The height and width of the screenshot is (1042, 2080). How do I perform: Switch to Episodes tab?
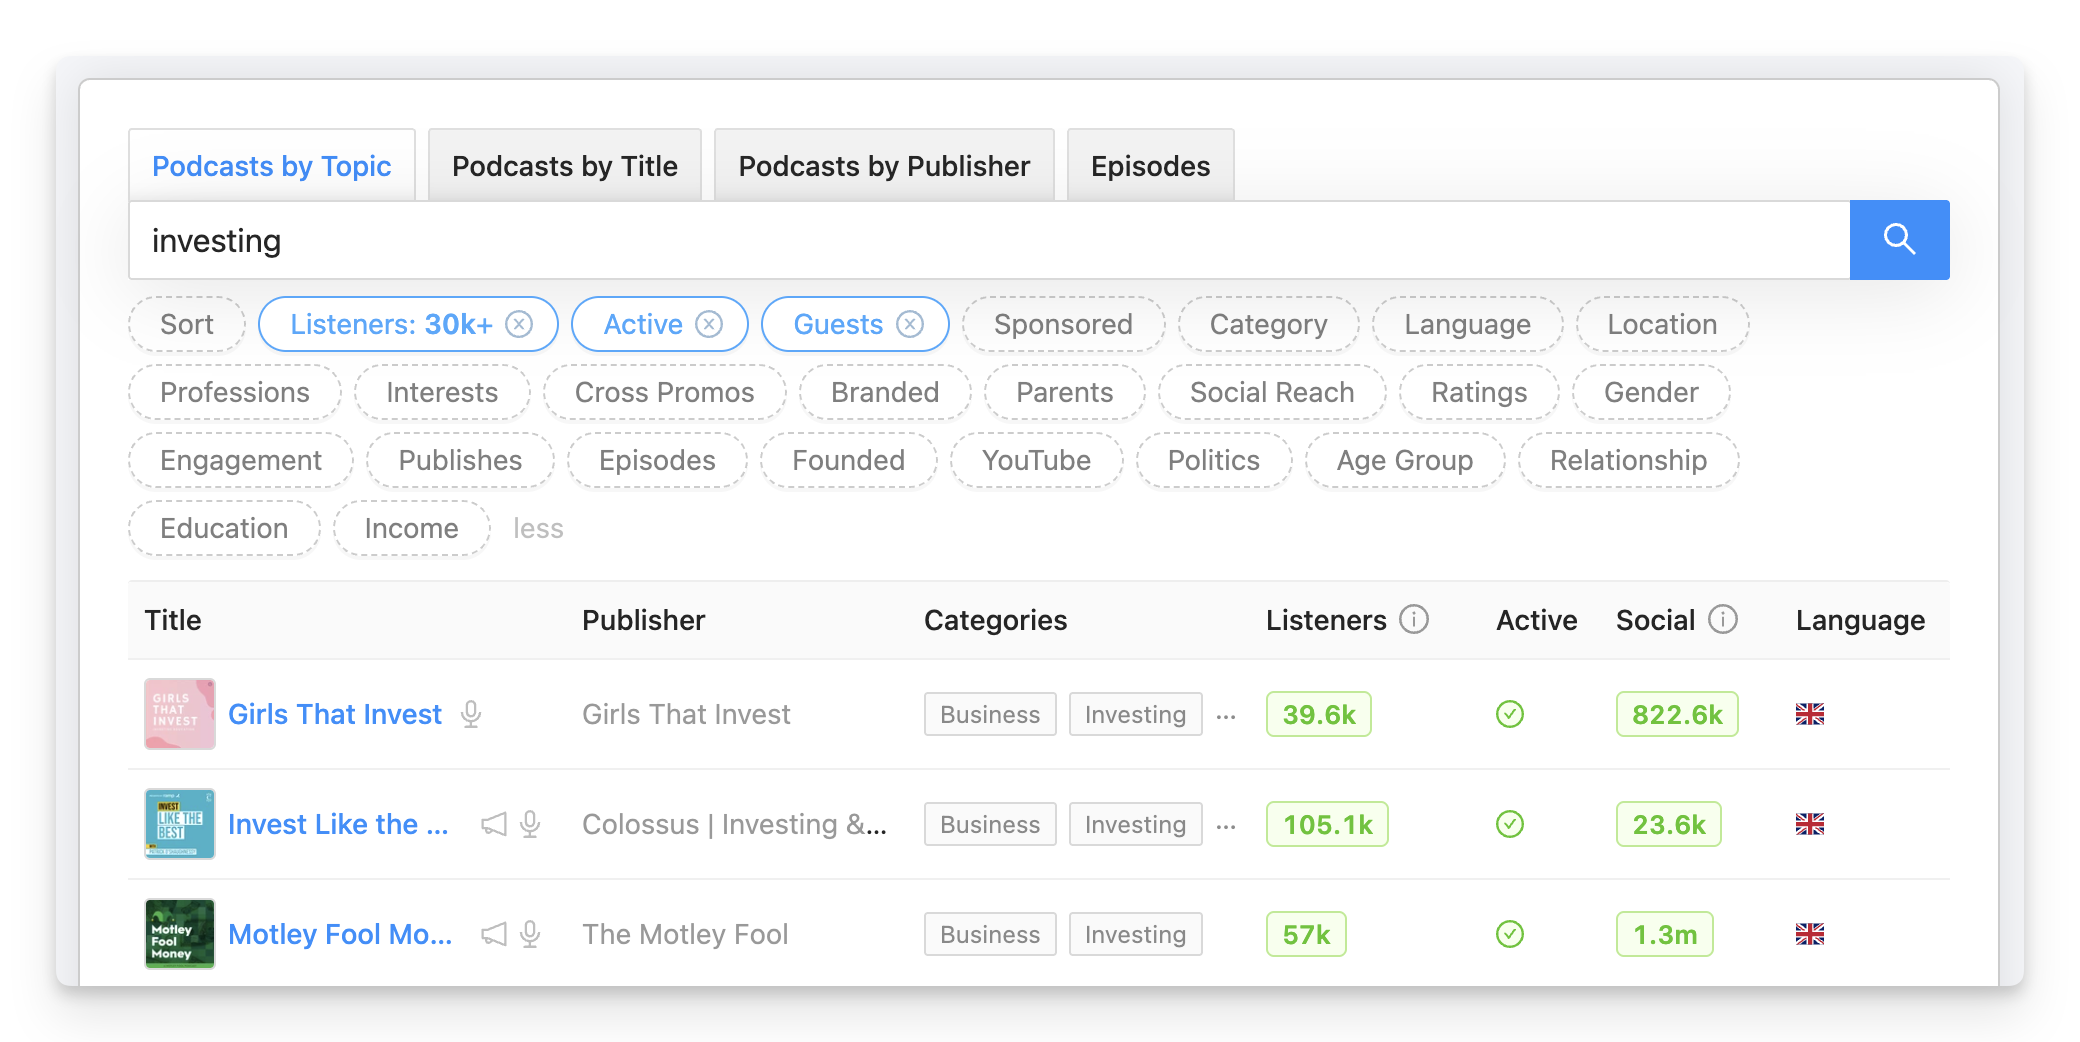pos(1151,165)
